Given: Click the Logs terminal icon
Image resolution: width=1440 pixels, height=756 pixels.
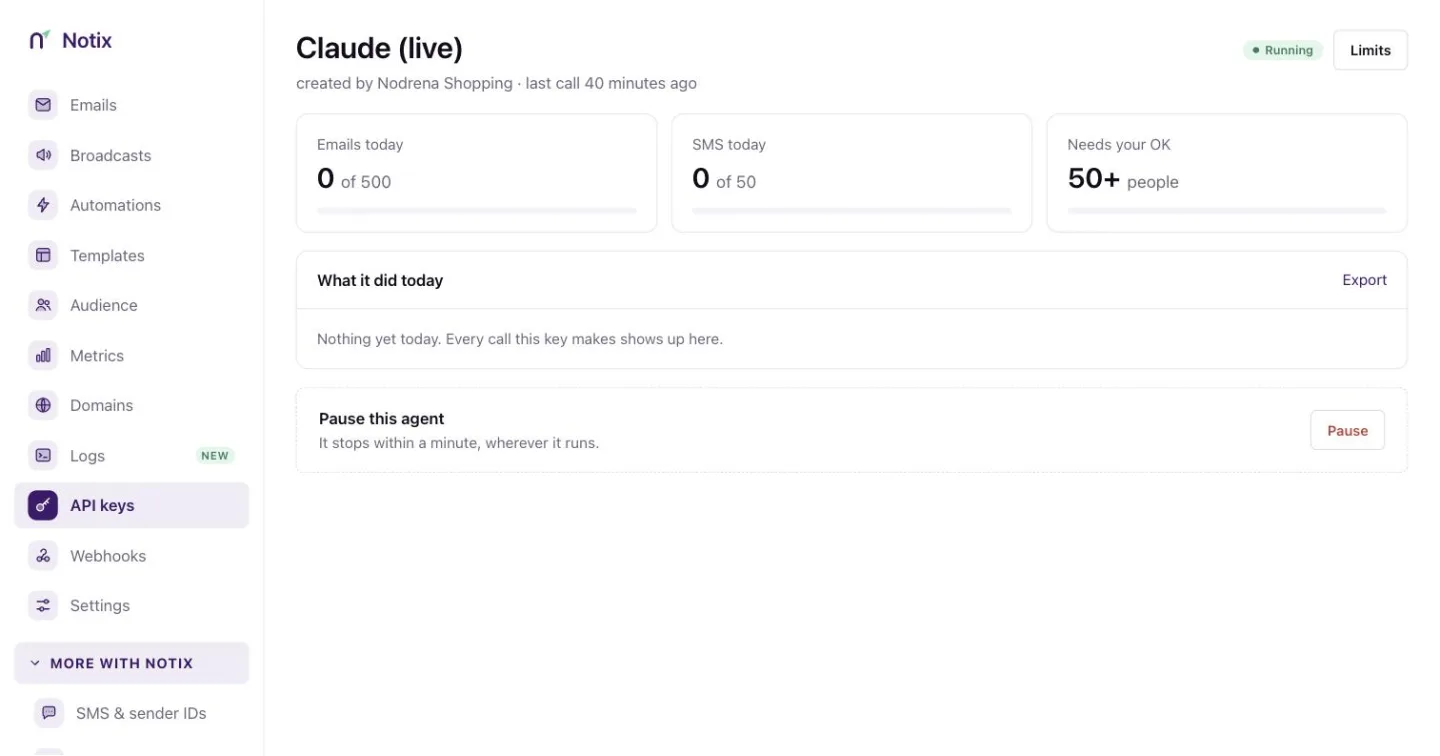Looking at the screenshot, I should (43, 455).
